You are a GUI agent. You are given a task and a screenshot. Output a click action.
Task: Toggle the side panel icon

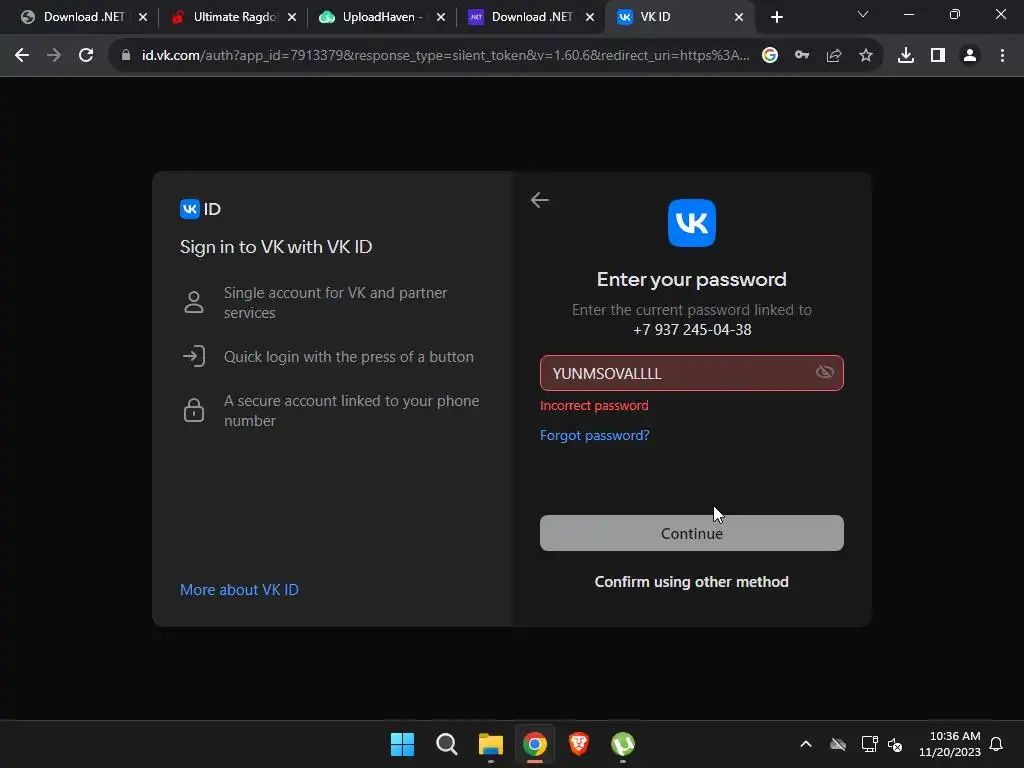(938, 56)
